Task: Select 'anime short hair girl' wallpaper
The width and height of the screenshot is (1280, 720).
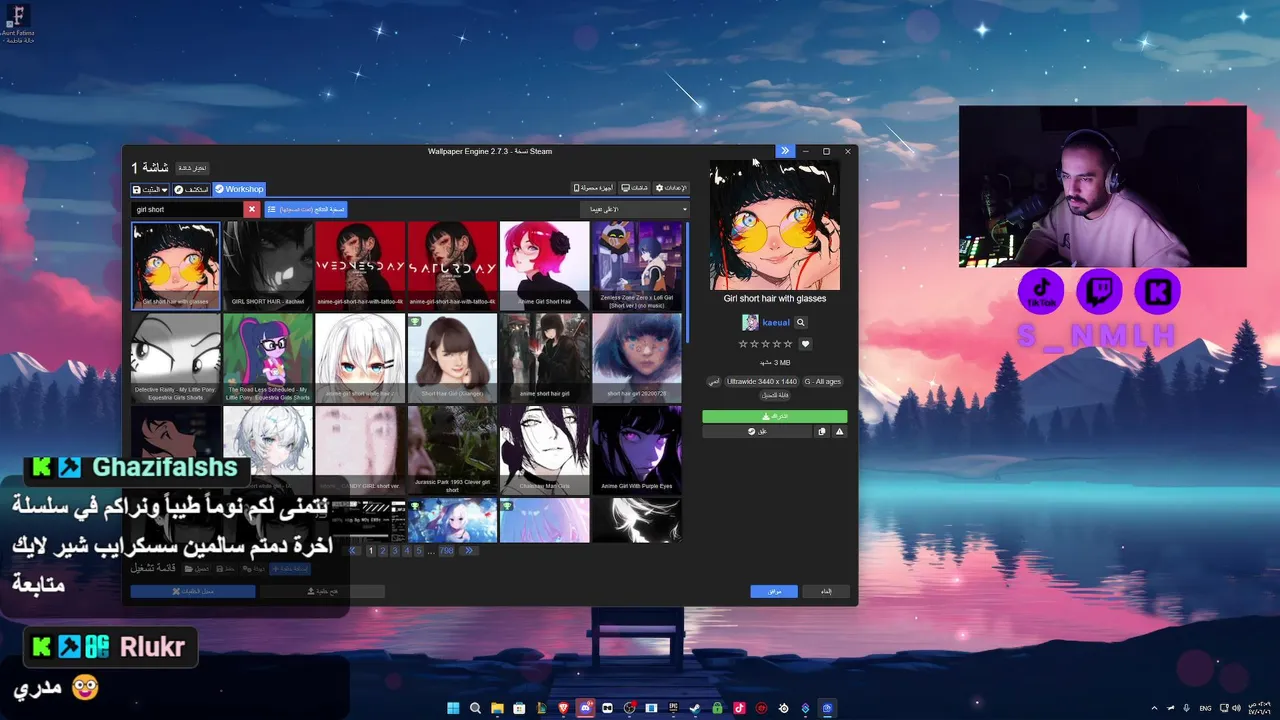Action: click(x=544, y=358)
